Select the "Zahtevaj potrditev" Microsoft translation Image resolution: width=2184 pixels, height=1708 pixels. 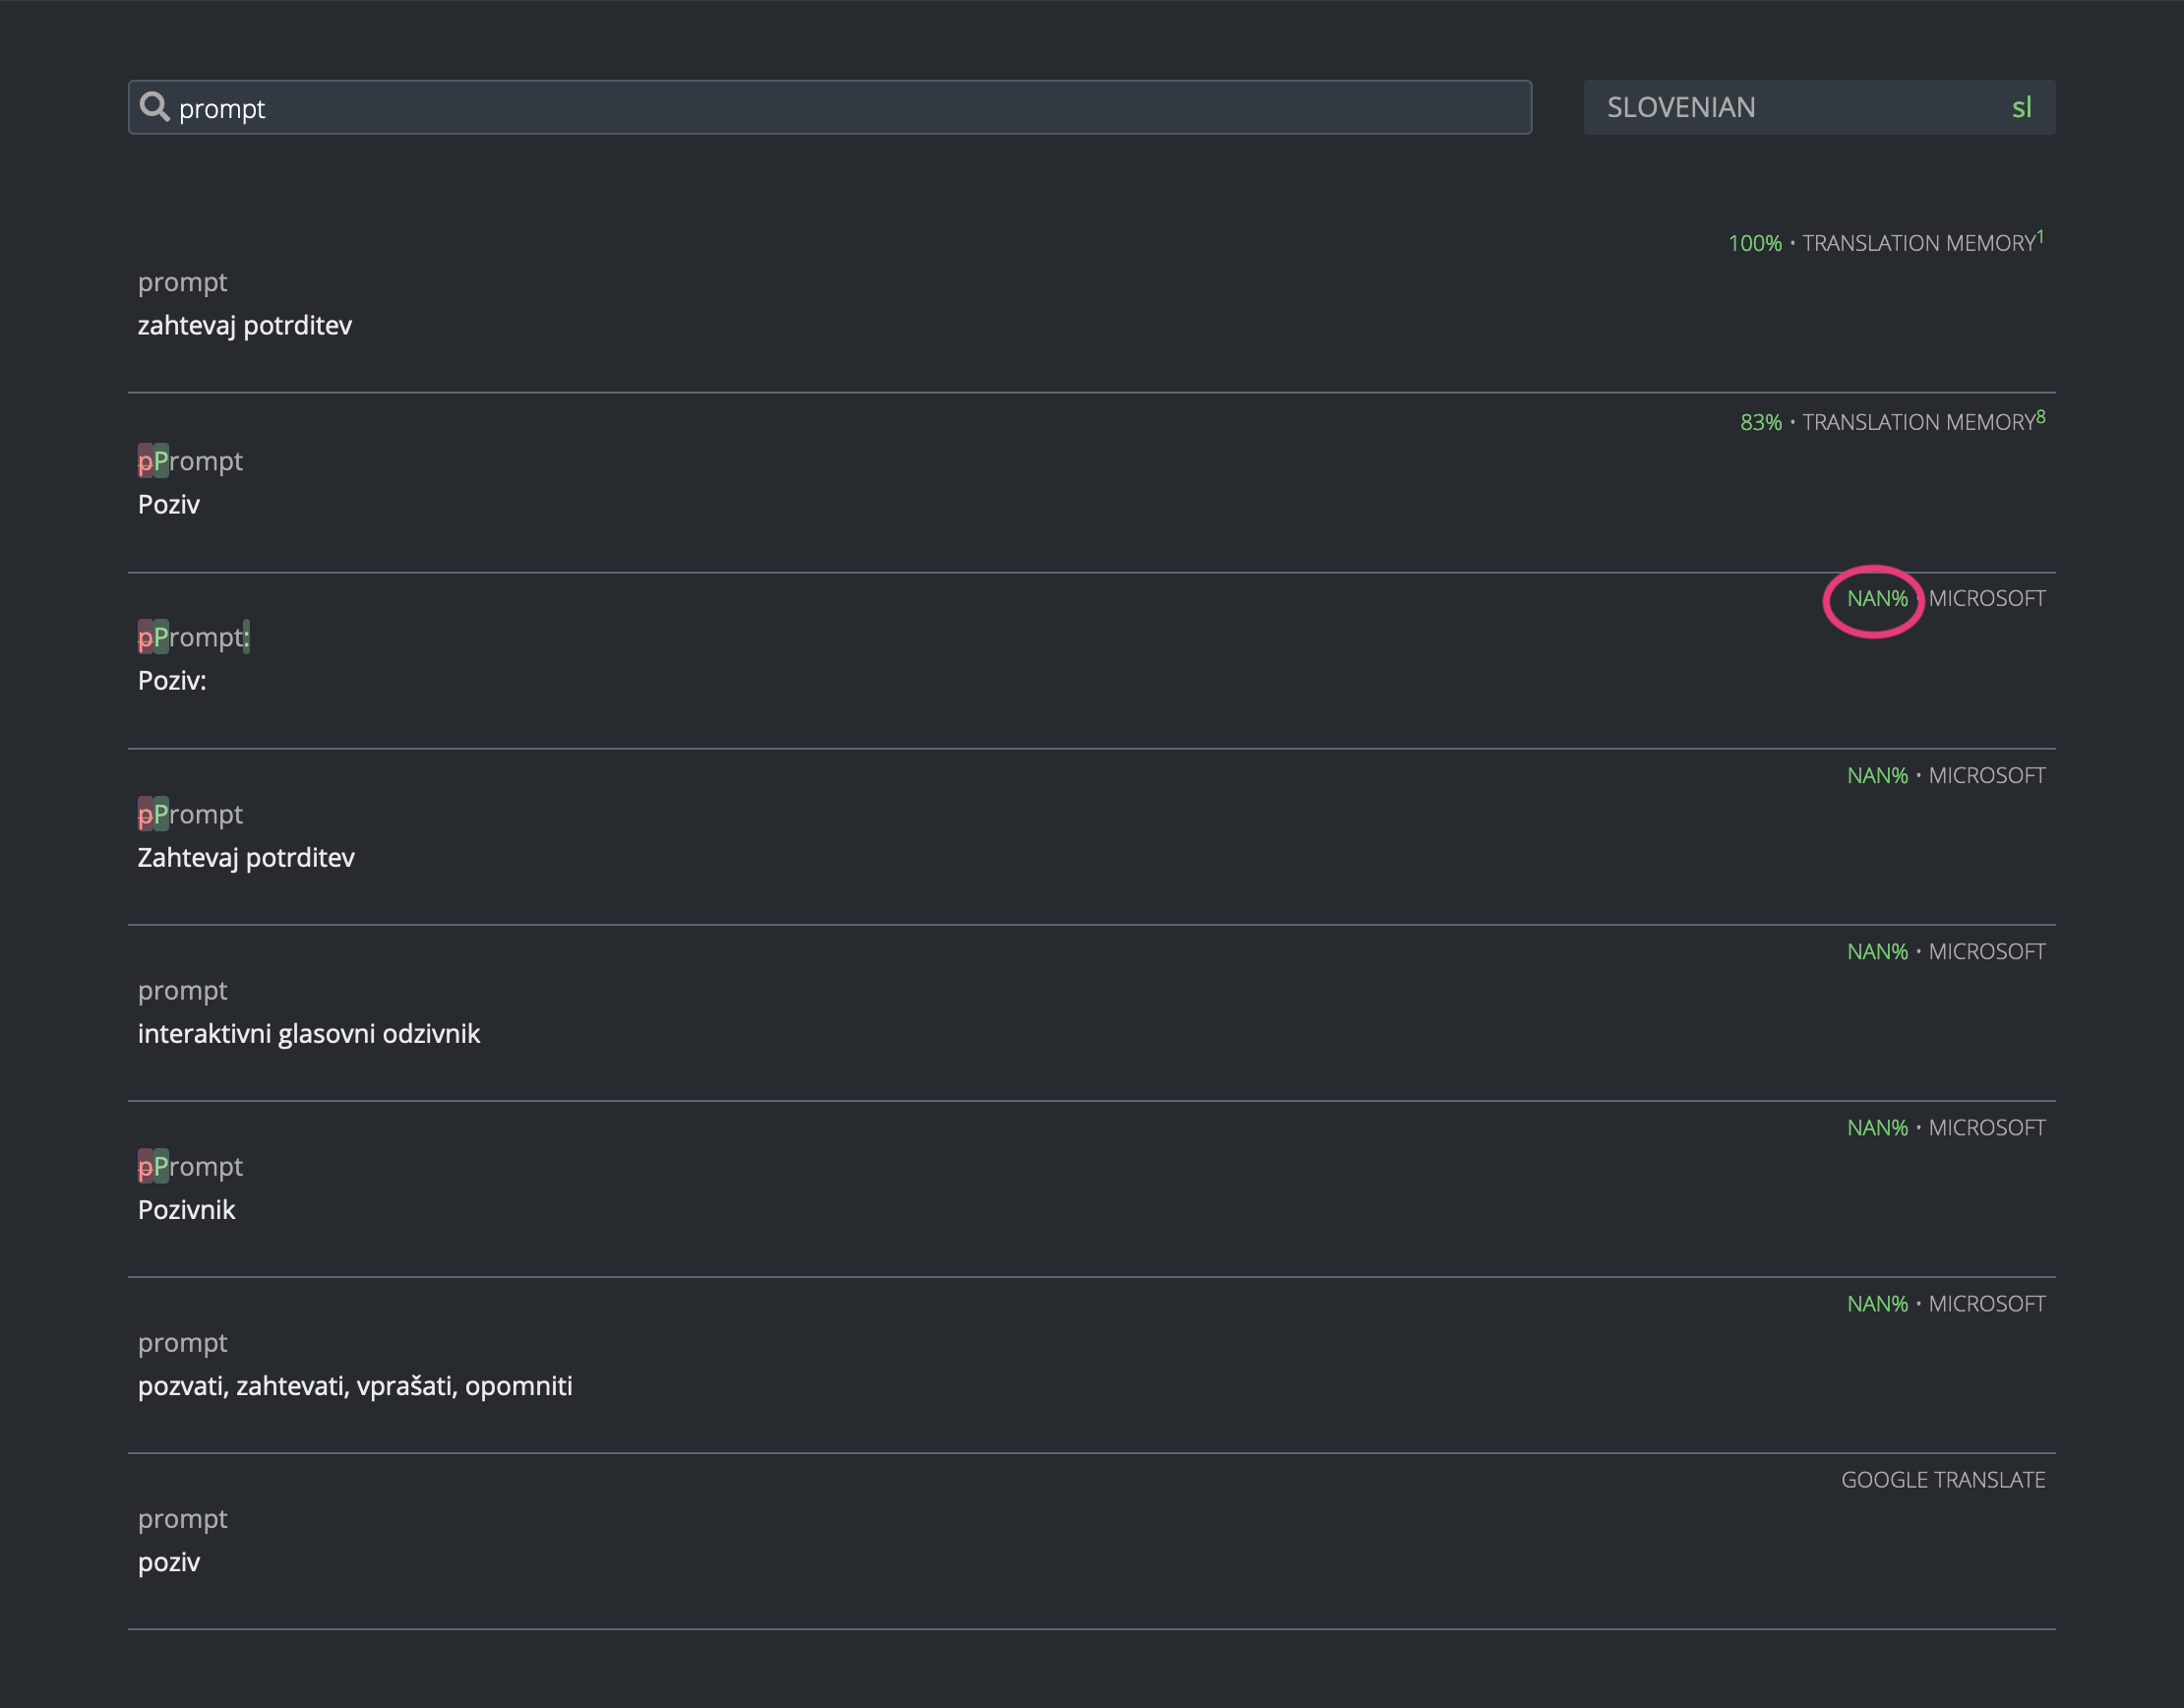pyautogui.click(x=246, y=857)
